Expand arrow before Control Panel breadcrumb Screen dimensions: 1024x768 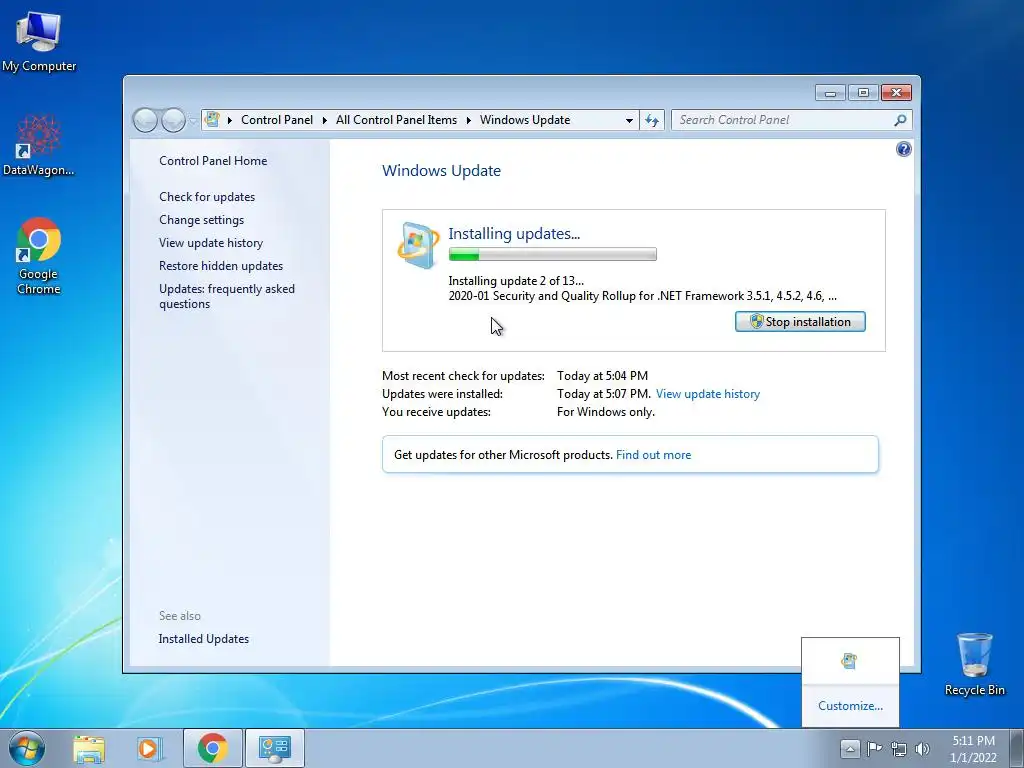[229, 120]
